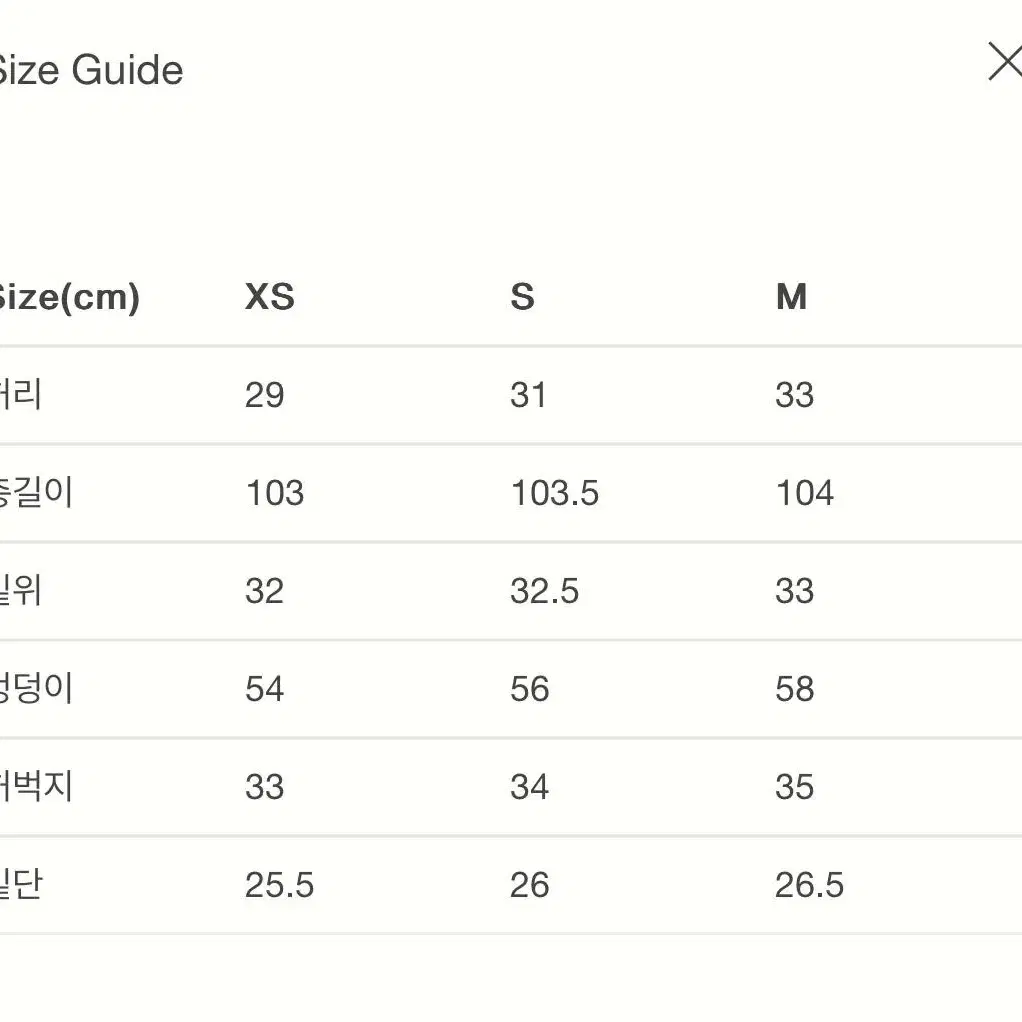Click S waist value 31
This screenshot has width=1022, height=1022.
tap(528, 395)
